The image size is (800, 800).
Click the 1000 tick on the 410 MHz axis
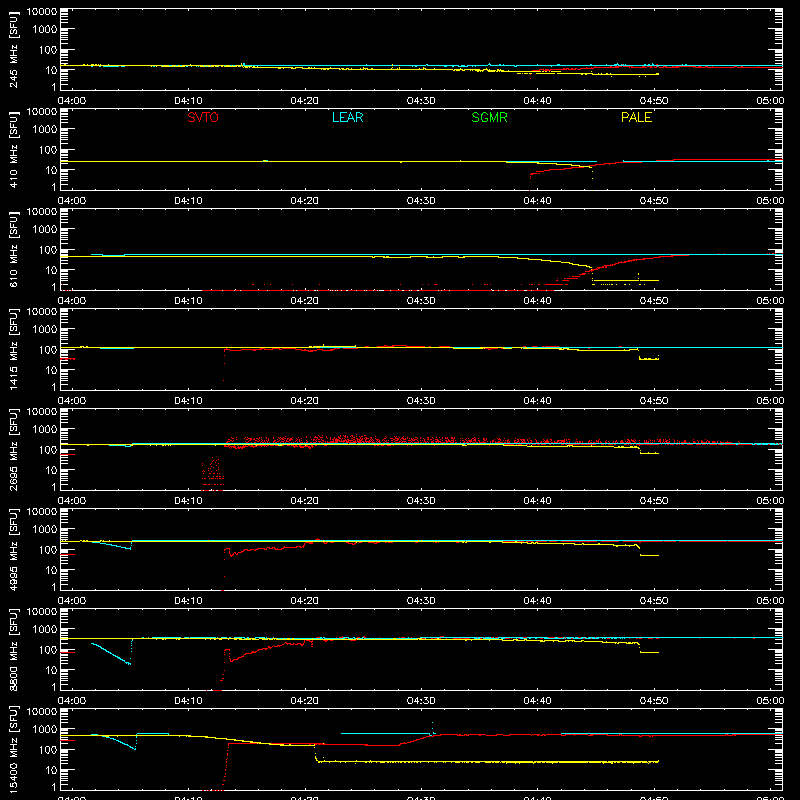45,130
